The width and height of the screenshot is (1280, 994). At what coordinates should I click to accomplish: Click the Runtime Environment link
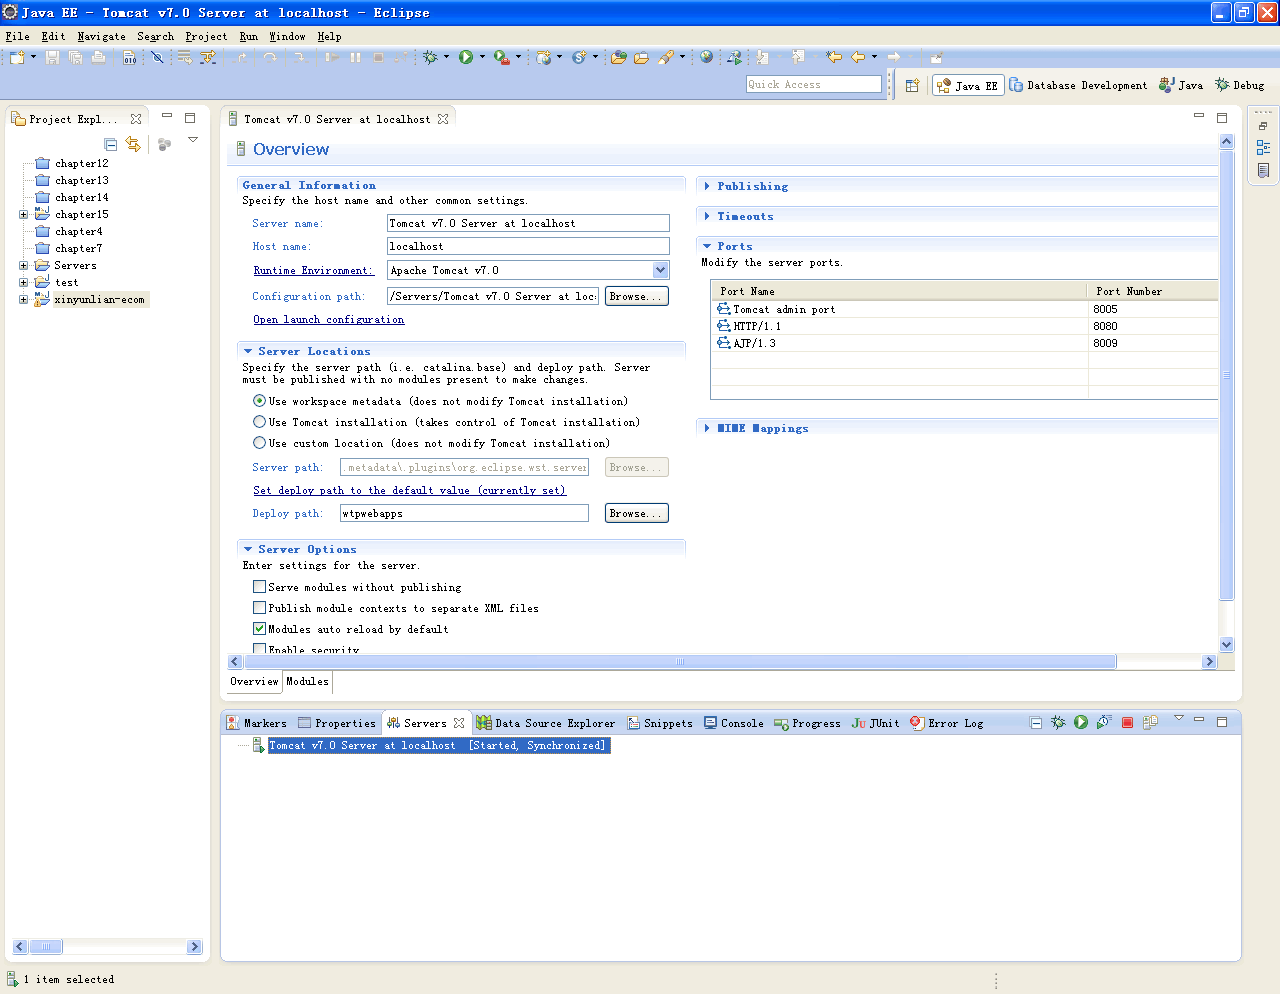(x=313, y=270)
